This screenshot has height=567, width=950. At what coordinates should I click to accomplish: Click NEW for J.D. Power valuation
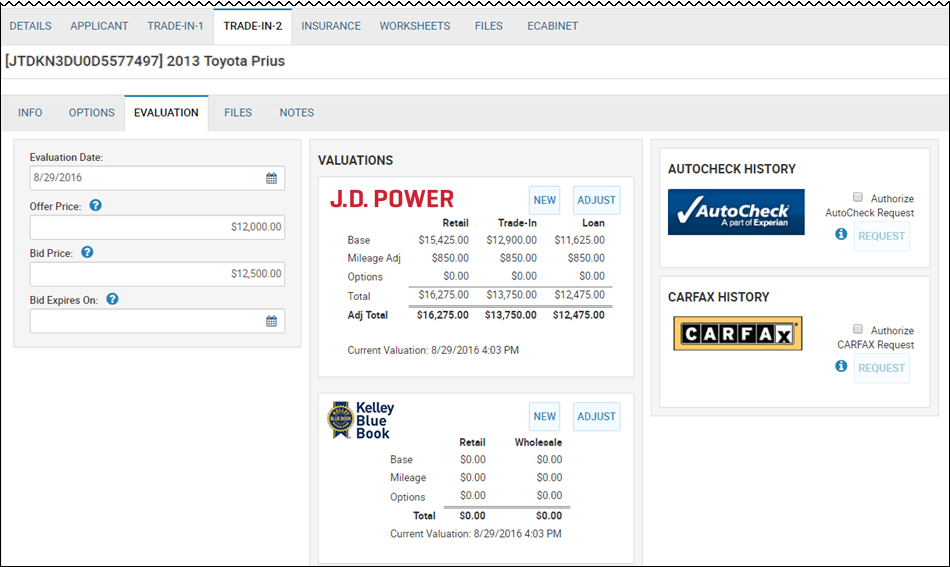545,200
